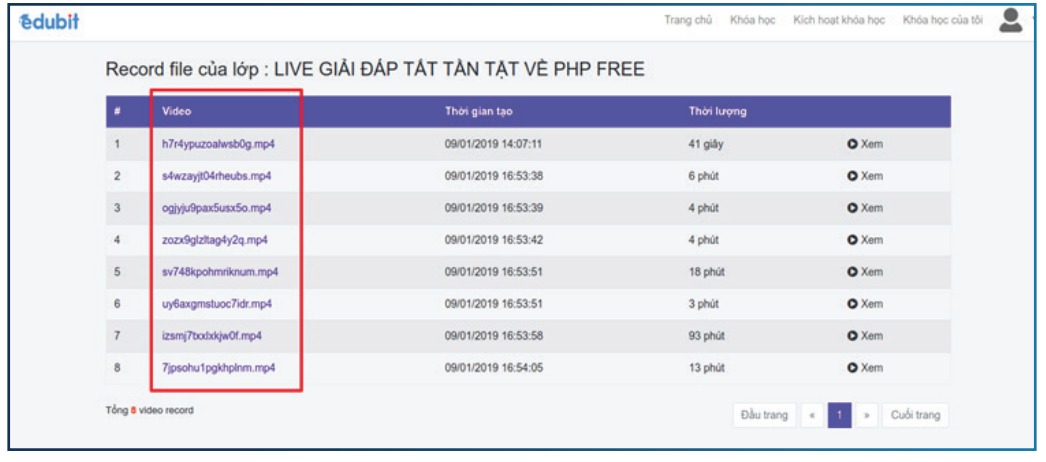Click Xem for the 93 phút video

pyautogui.click(x=865, y=336)
